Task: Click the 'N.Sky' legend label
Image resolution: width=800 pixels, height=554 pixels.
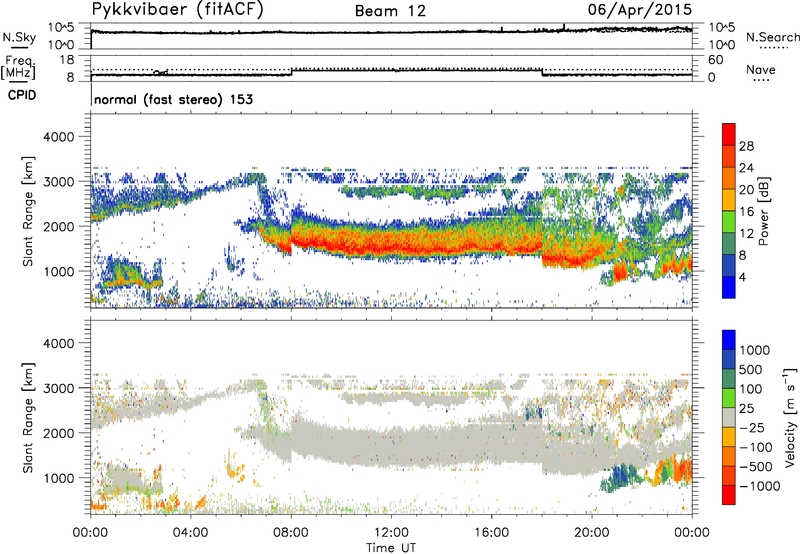Action: click(x=19, y=37)
